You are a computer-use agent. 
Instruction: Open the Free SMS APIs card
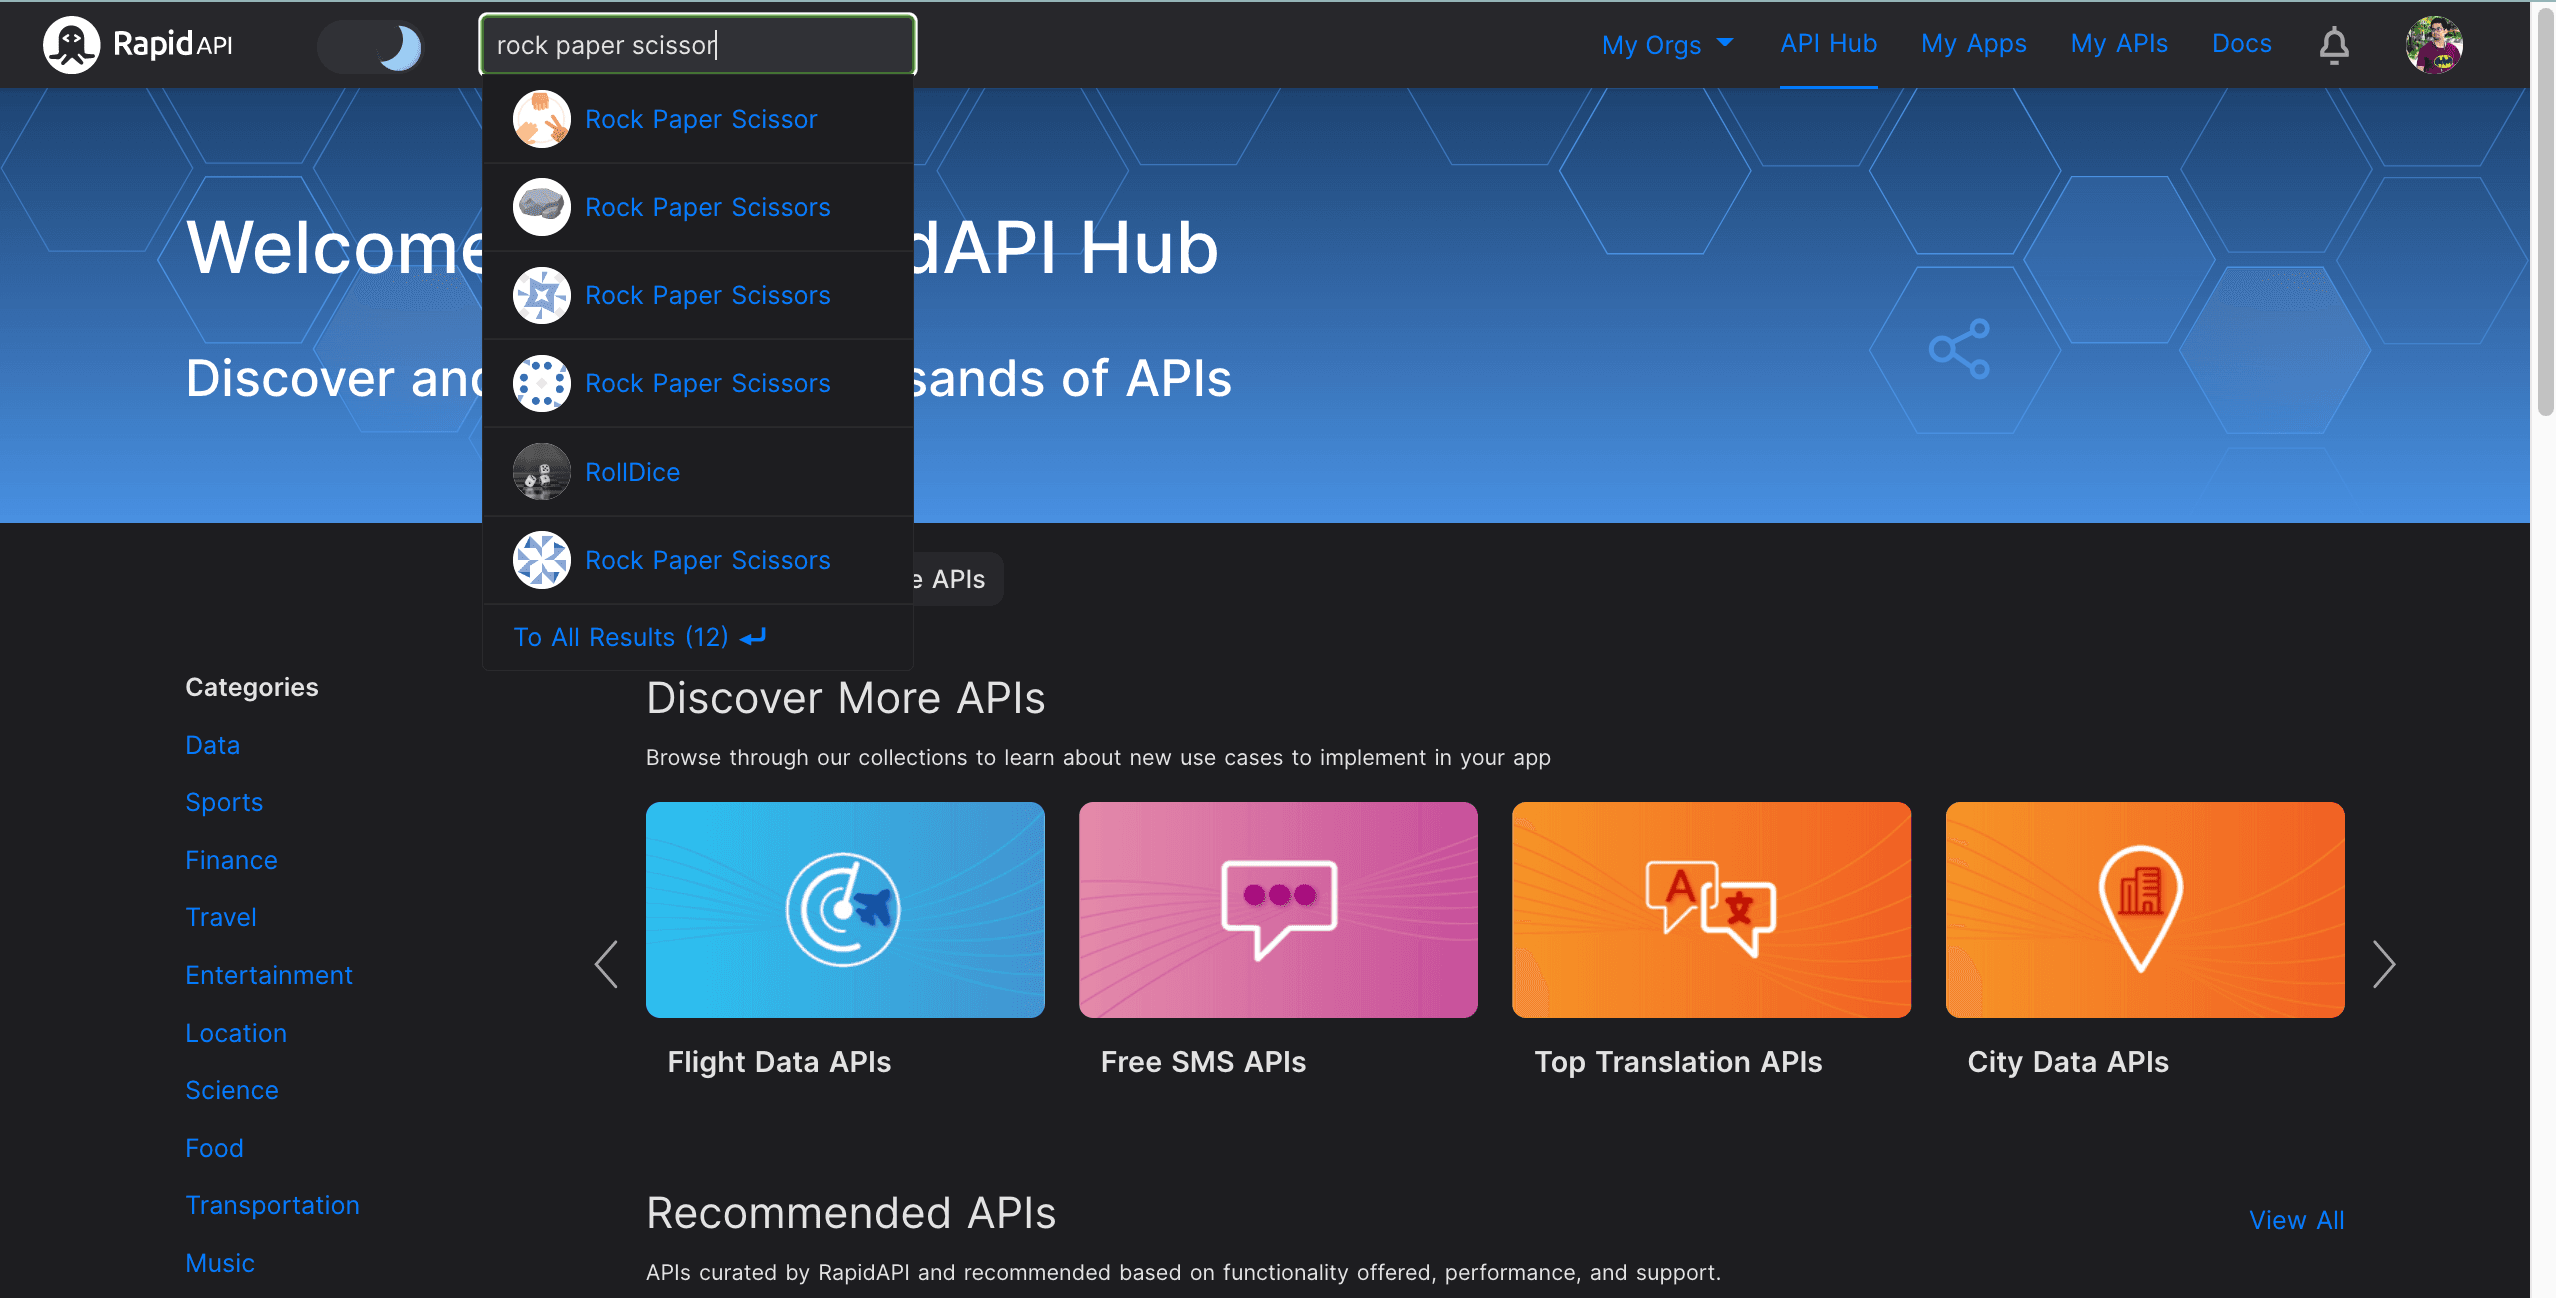tap(1278, 910)
